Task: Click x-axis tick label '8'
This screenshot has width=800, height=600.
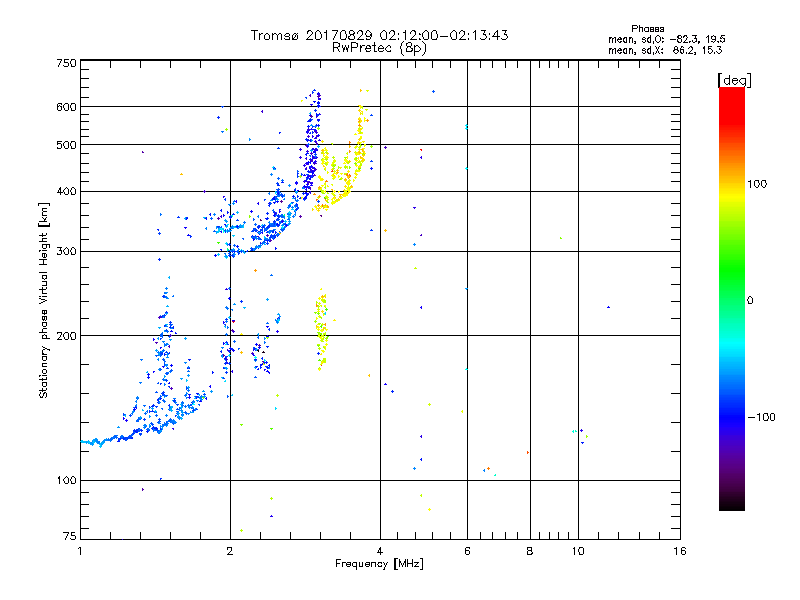Action: 530,551
